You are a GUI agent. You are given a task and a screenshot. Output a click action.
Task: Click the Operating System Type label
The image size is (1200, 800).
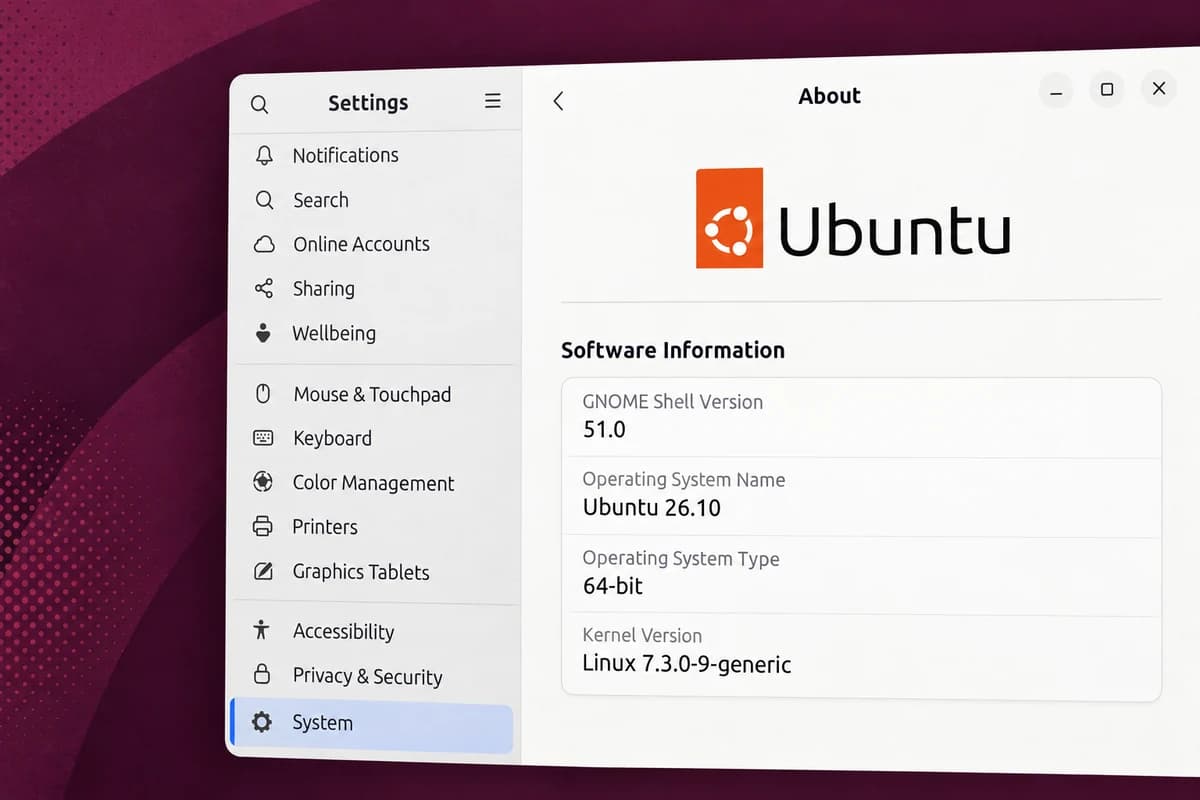(681, 559)
